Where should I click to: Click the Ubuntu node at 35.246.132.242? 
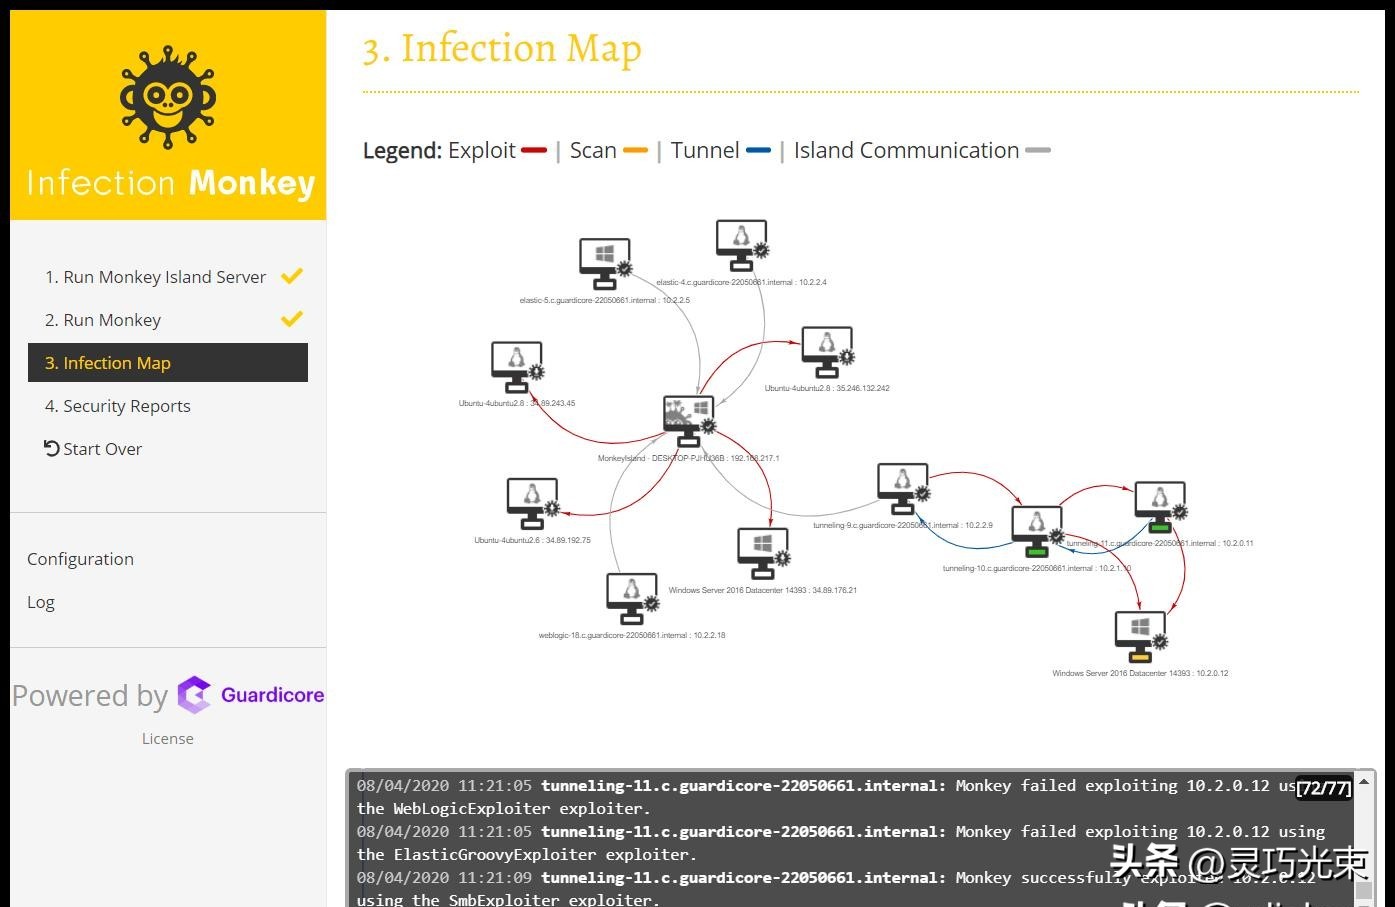[x=828, y=352]
